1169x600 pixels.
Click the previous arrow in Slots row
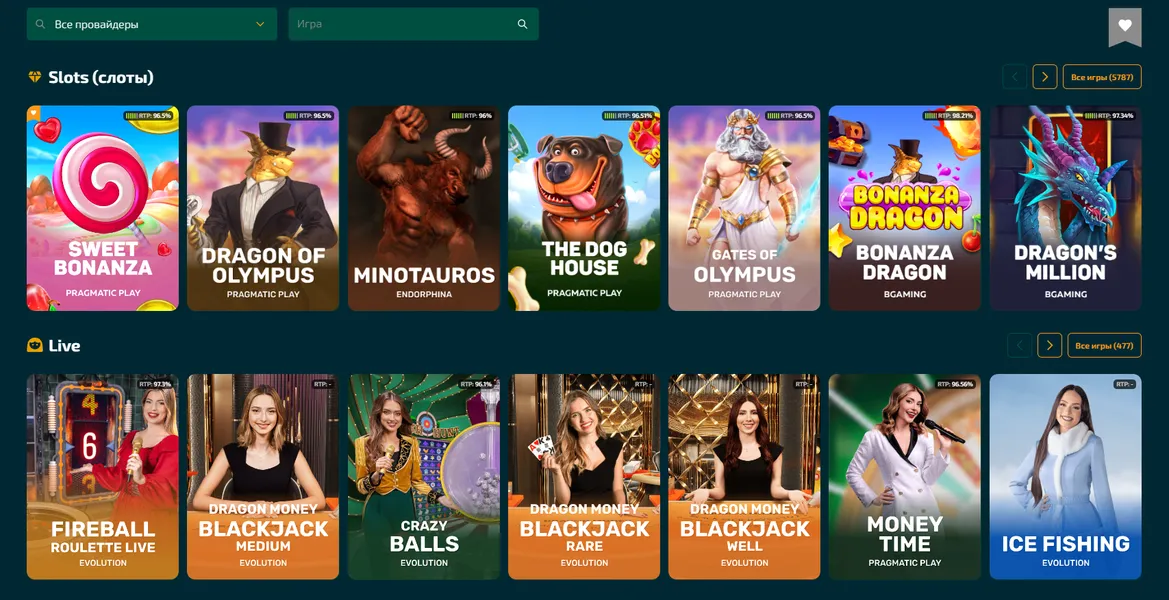(x=1014, y=77)
